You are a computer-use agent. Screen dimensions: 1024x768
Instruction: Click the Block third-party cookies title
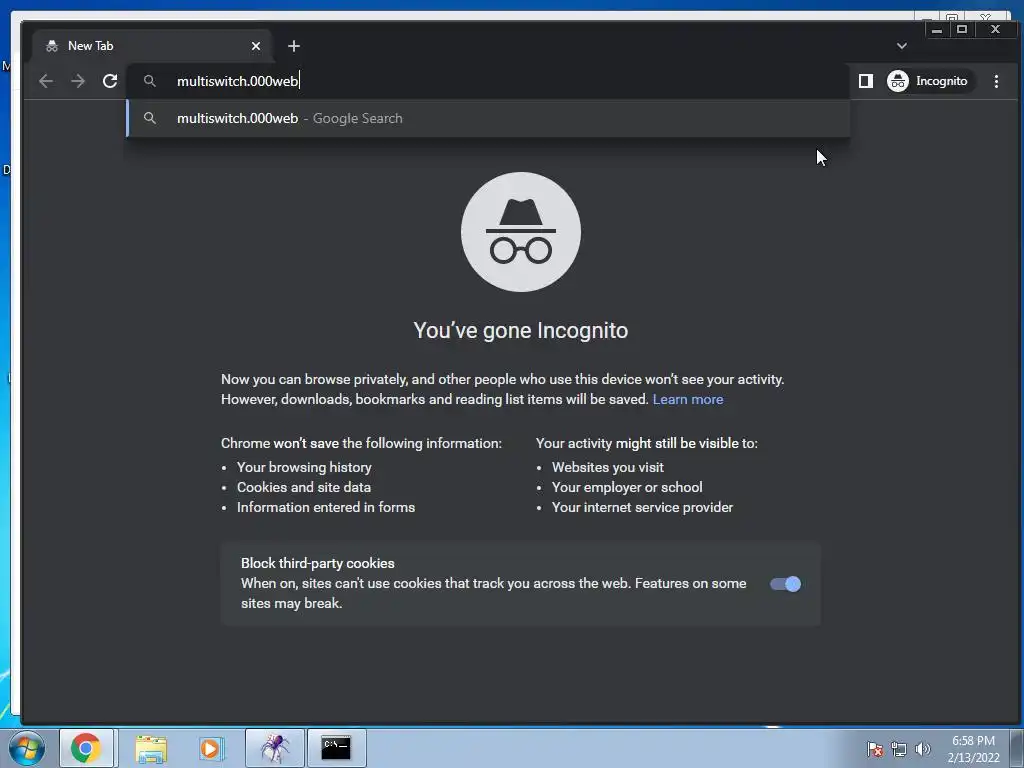317,563
